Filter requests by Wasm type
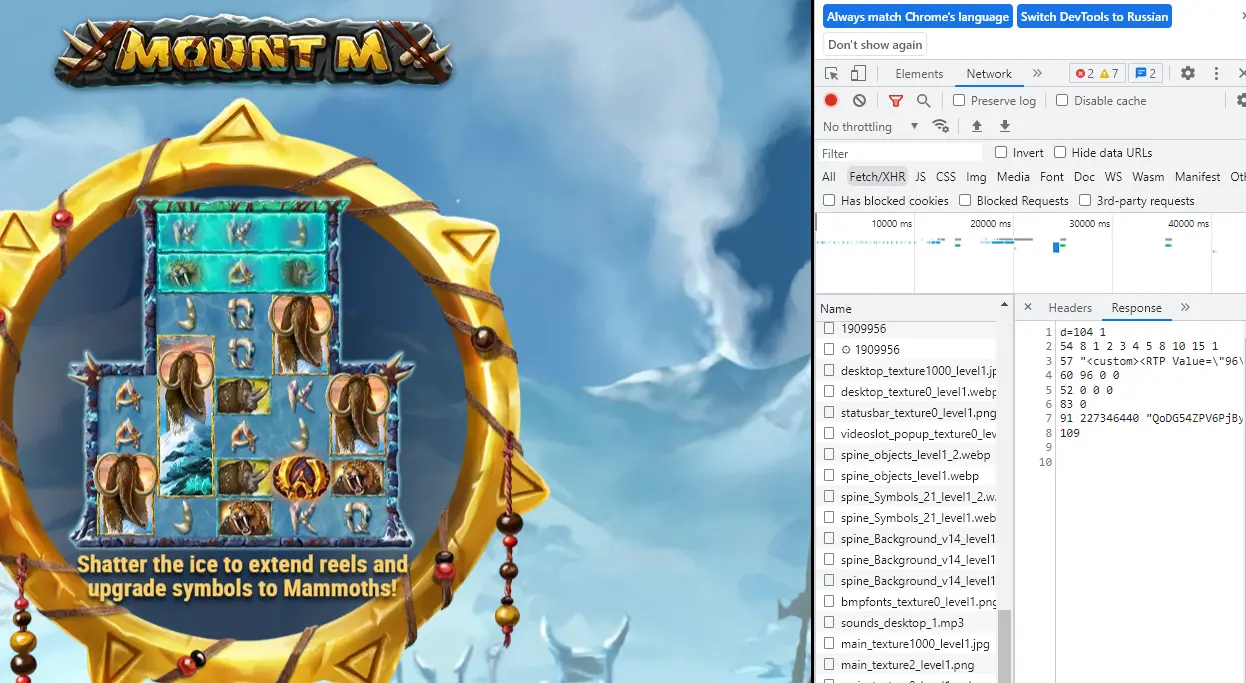The height and width of the screenshot is (683, 1246). coord(1149,176)
